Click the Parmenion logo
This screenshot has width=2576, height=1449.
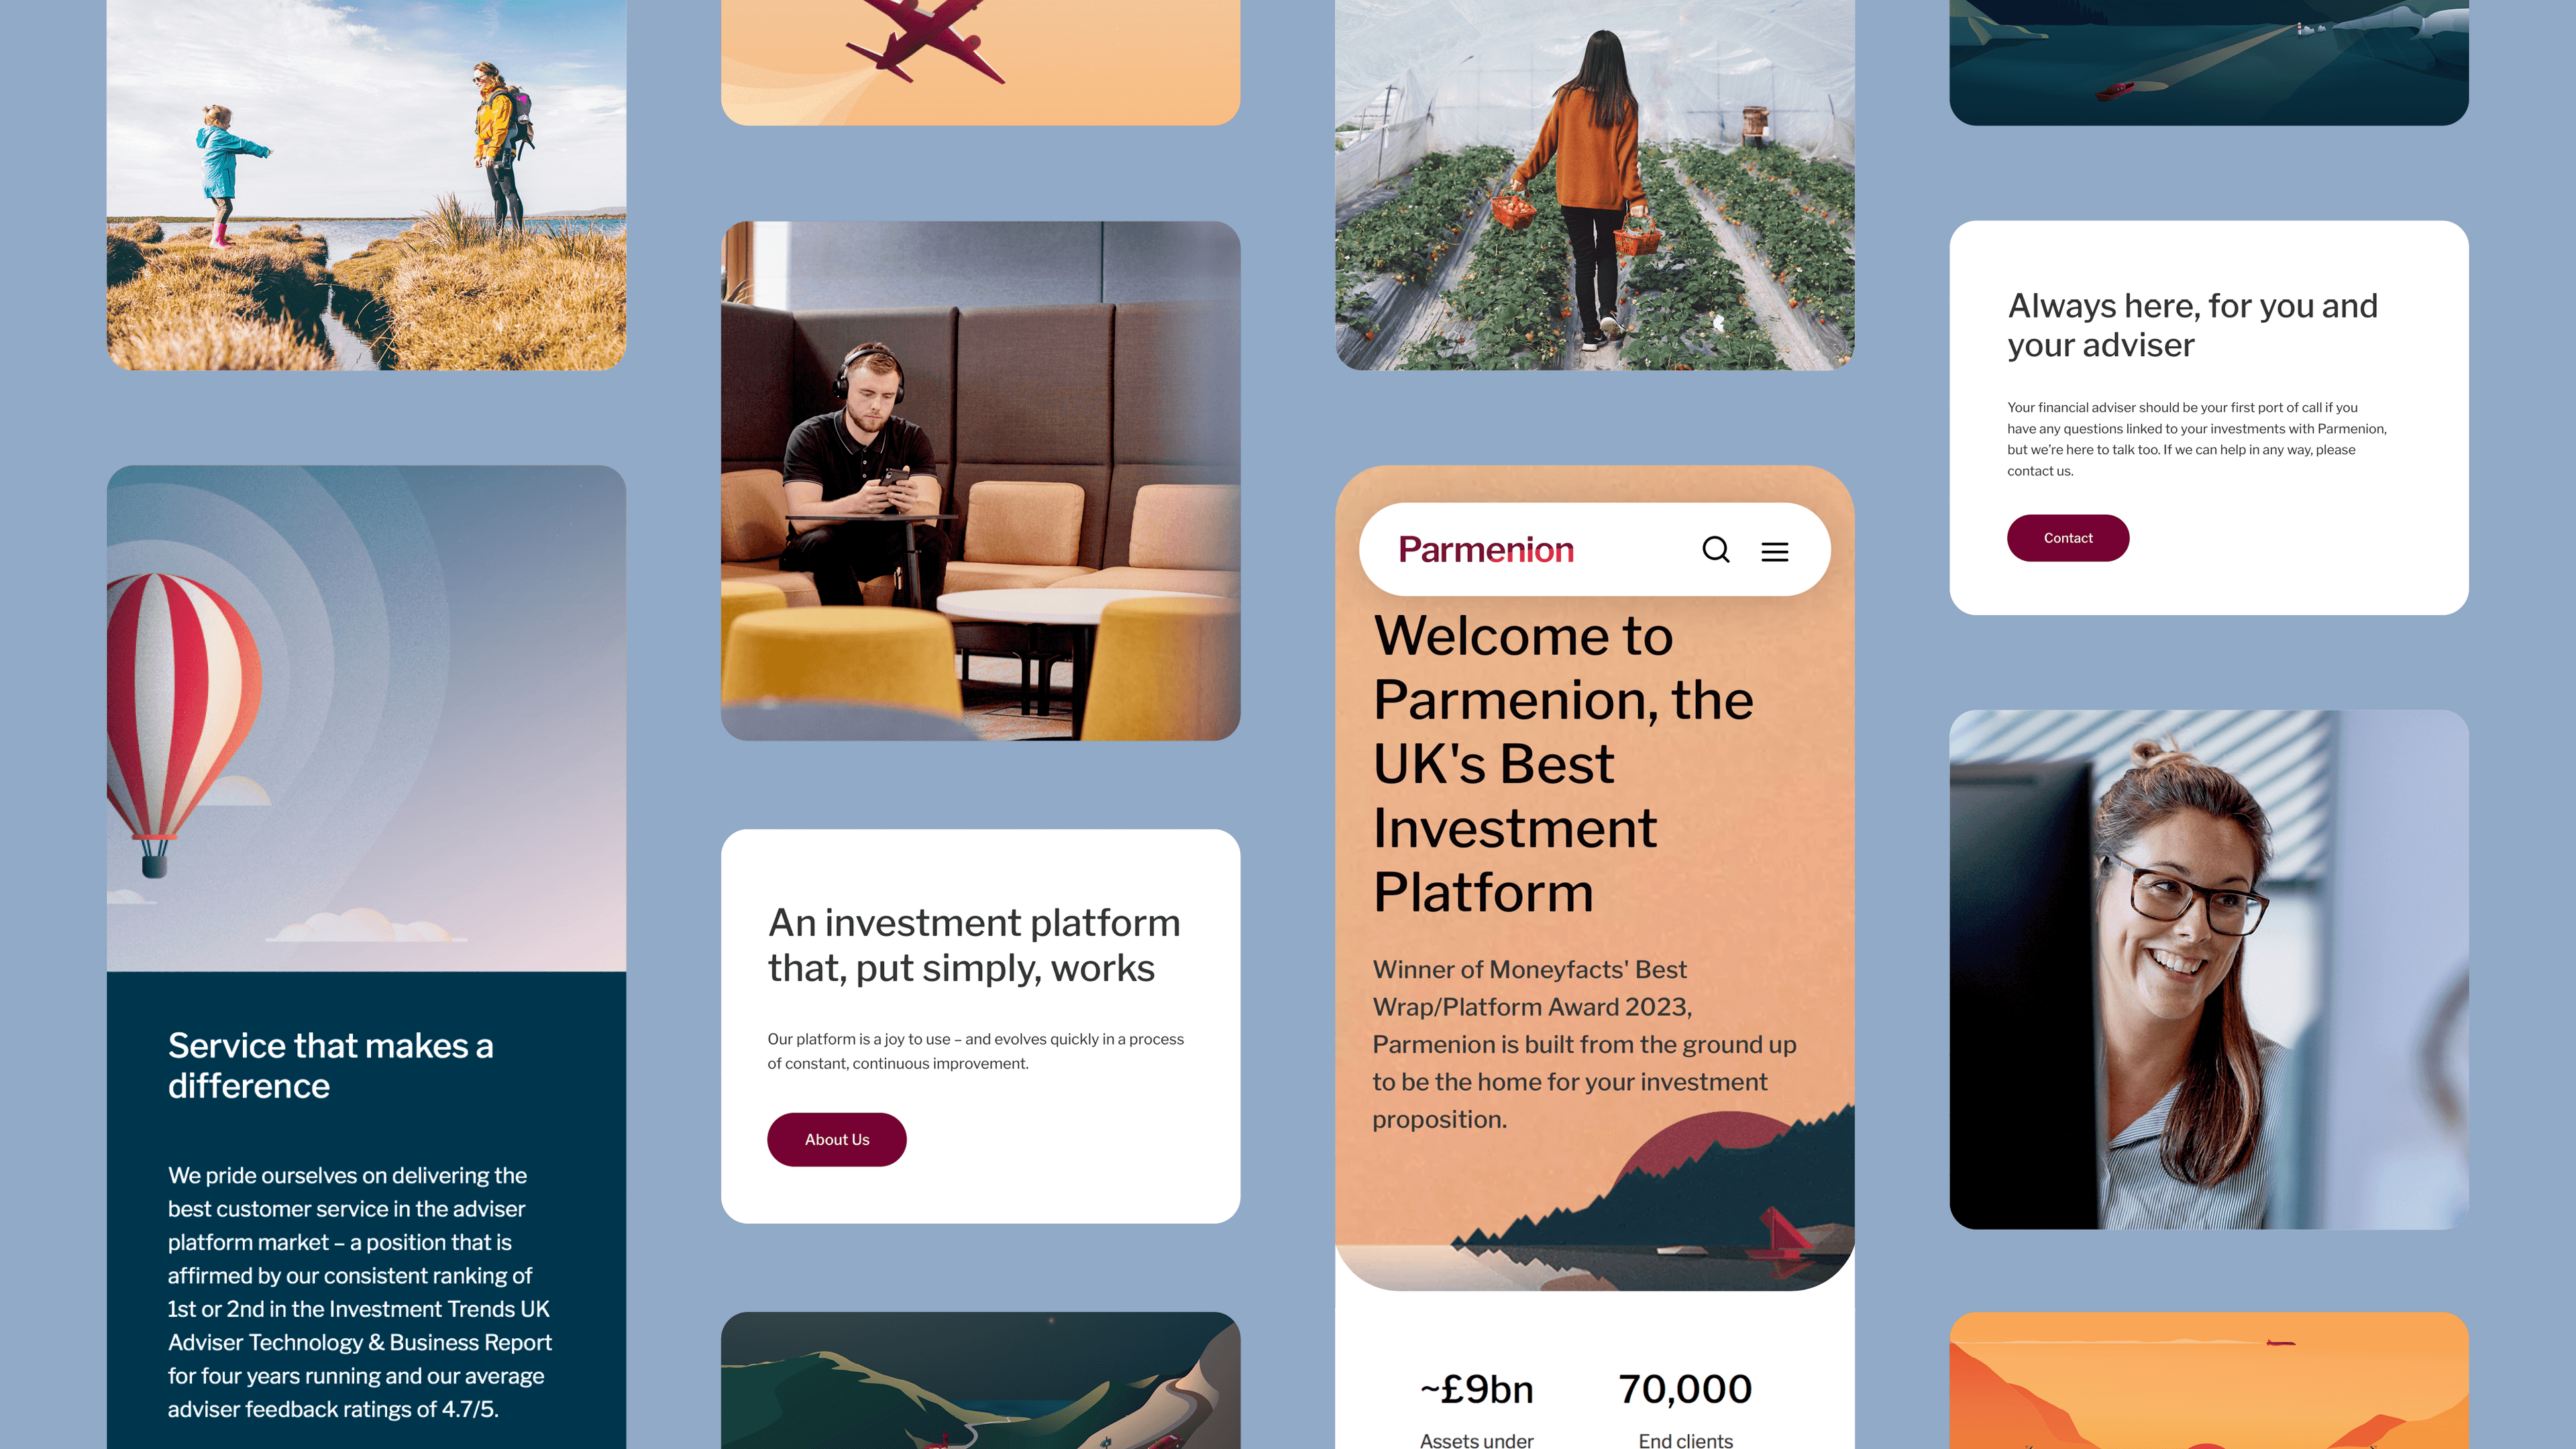tap(1486, 549)
